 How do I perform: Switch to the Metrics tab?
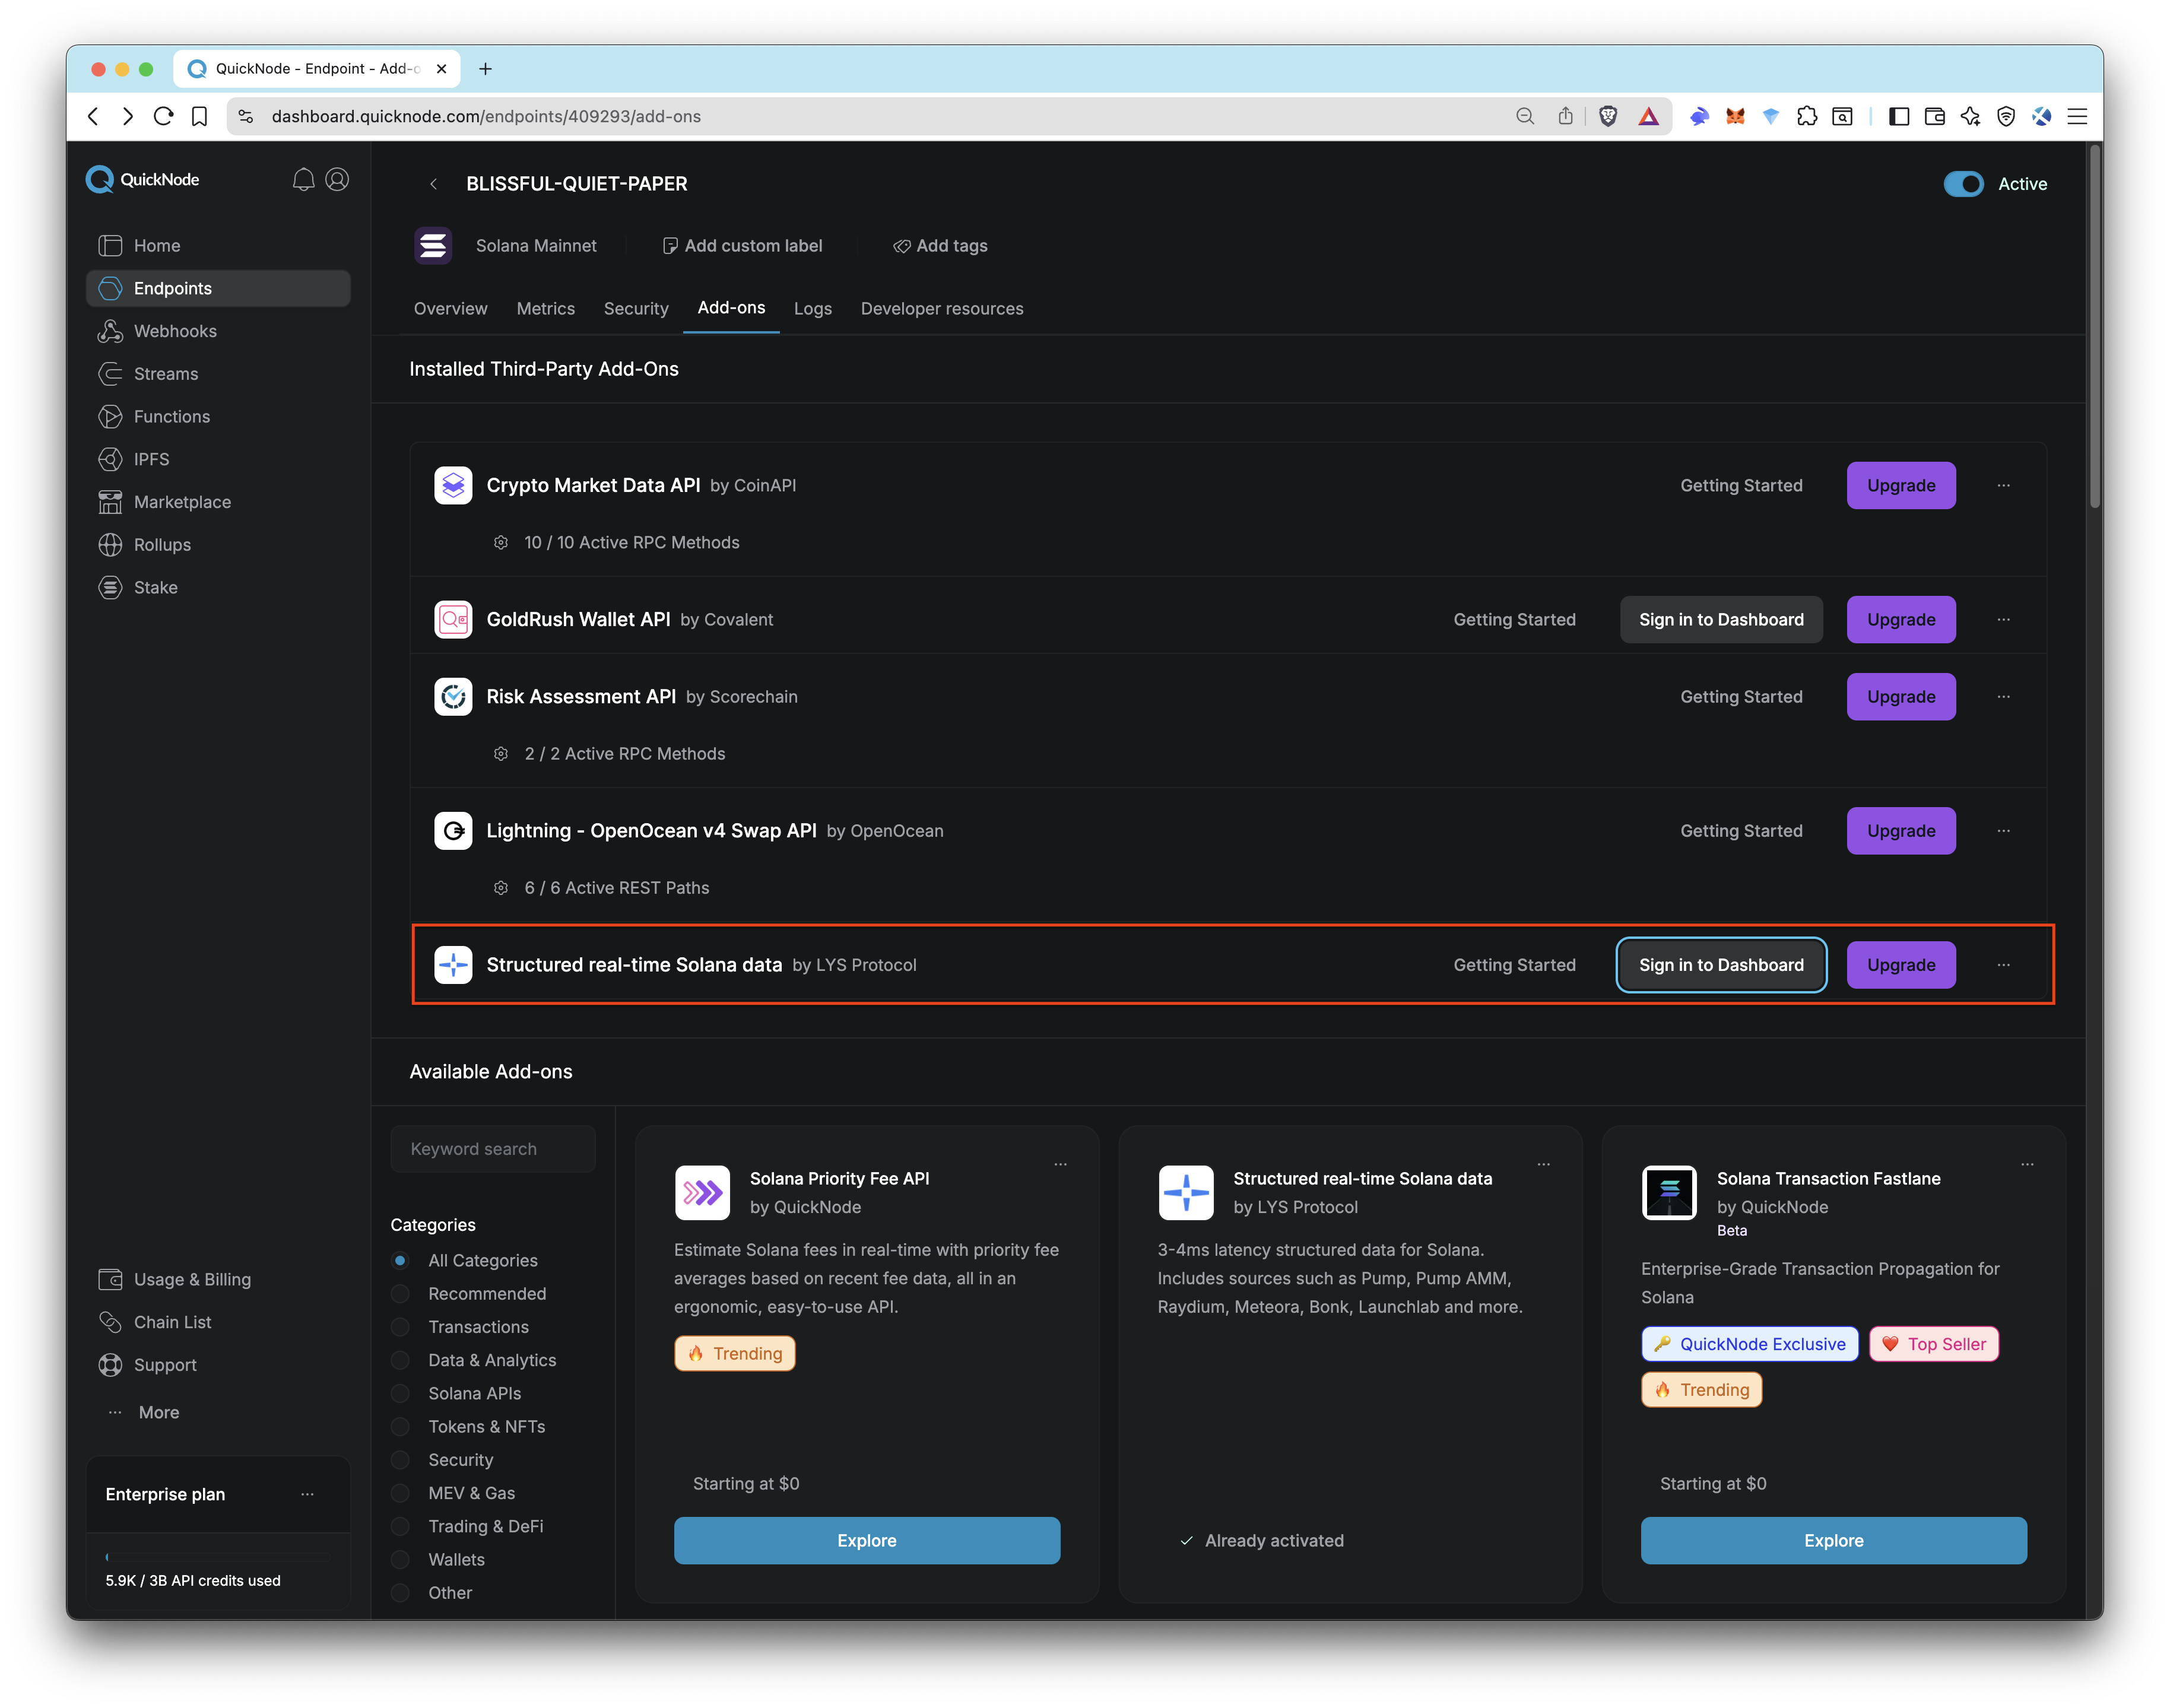tap(545, 308)
